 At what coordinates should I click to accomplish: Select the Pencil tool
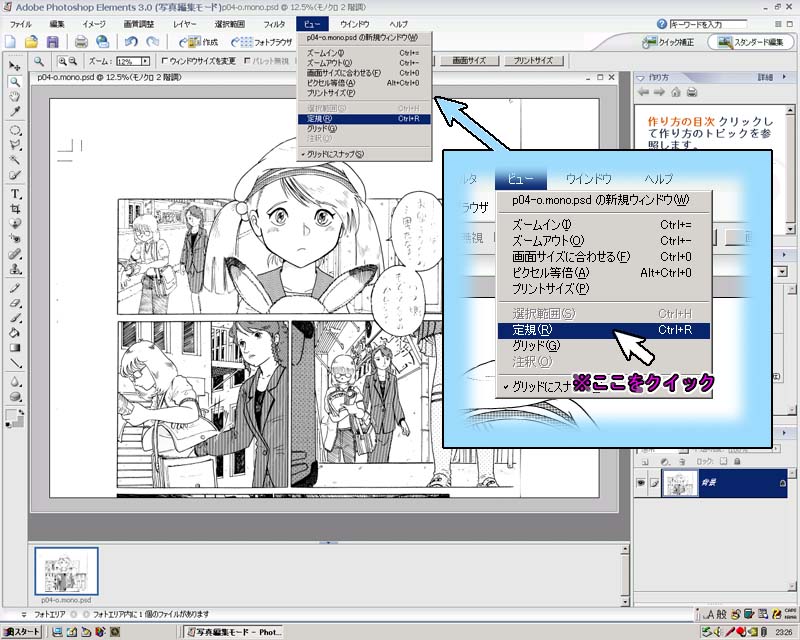(15, 288)
